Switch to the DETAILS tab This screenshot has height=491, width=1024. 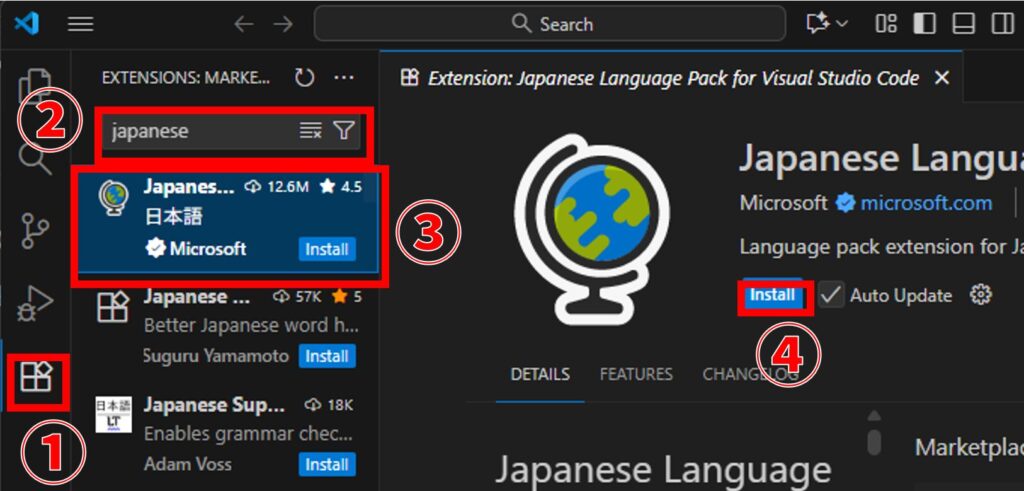[x=539, y=375]
